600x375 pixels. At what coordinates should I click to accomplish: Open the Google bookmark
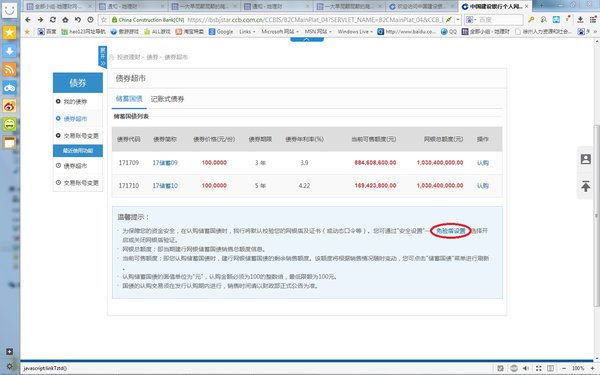pos(221,32)
